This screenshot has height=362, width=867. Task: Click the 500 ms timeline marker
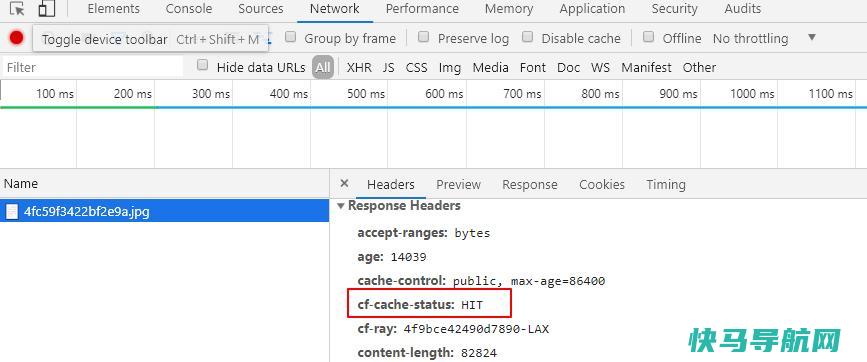[x=365, y=94]
